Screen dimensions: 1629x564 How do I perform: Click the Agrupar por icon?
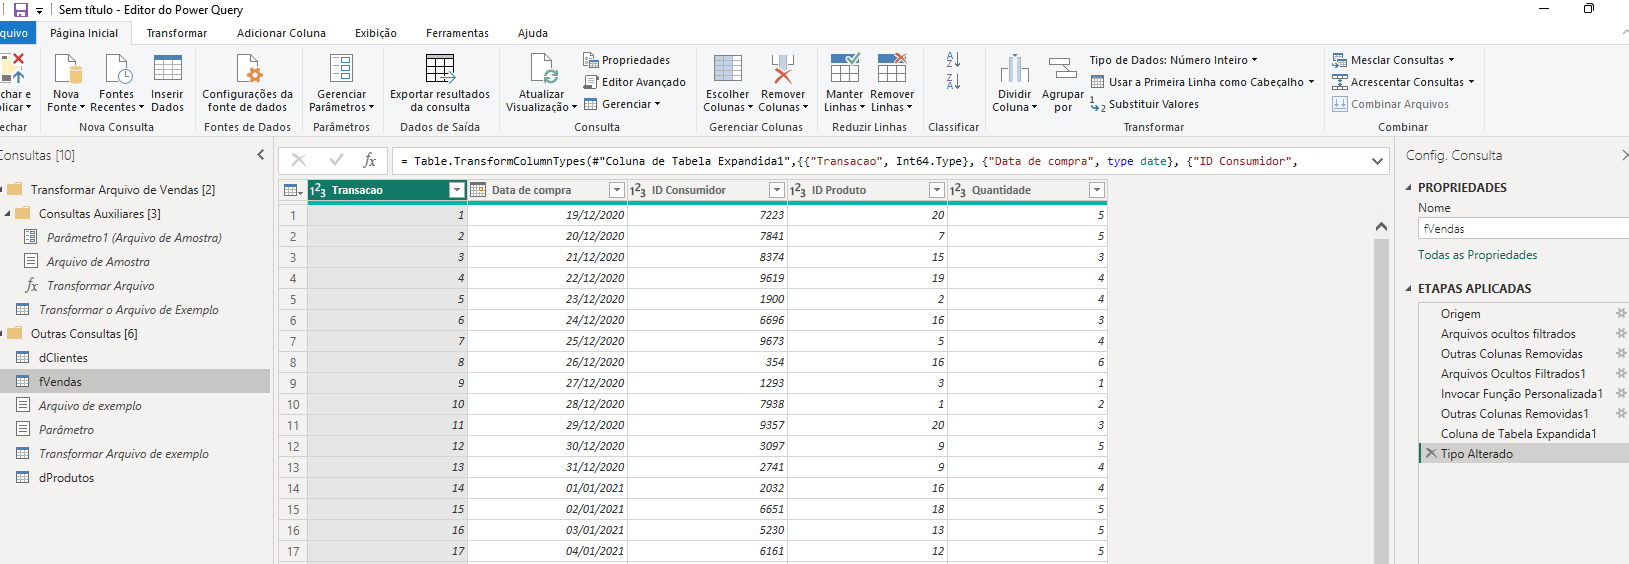1062,70
